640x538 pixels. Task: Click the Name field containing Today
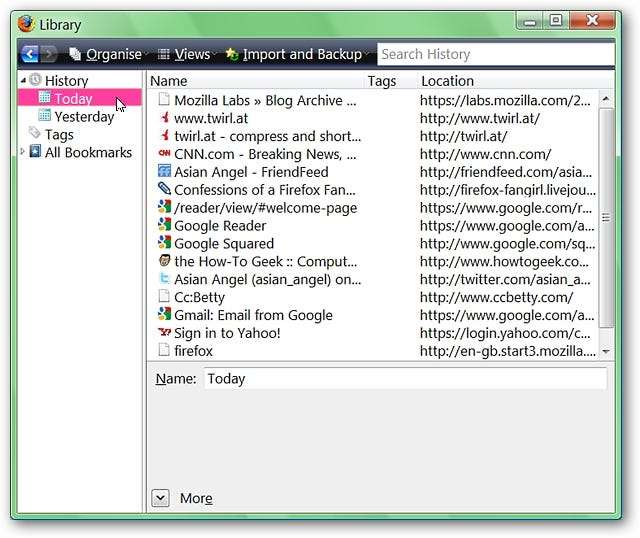coord(405,379)
